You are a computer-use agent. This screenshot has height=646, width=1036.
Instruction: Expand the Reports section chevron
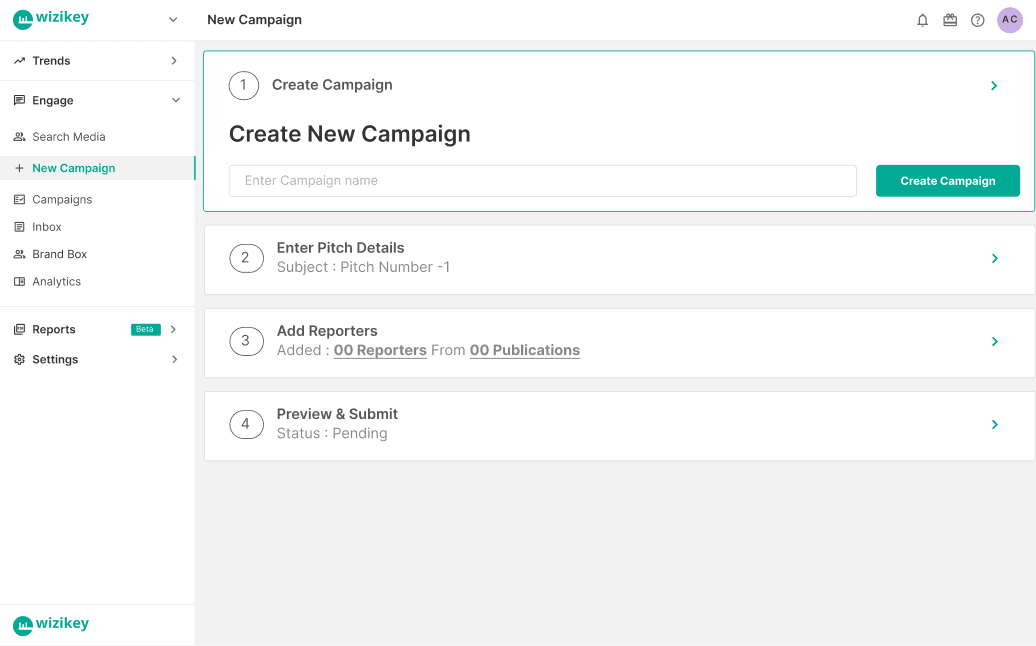pos(174,330)
